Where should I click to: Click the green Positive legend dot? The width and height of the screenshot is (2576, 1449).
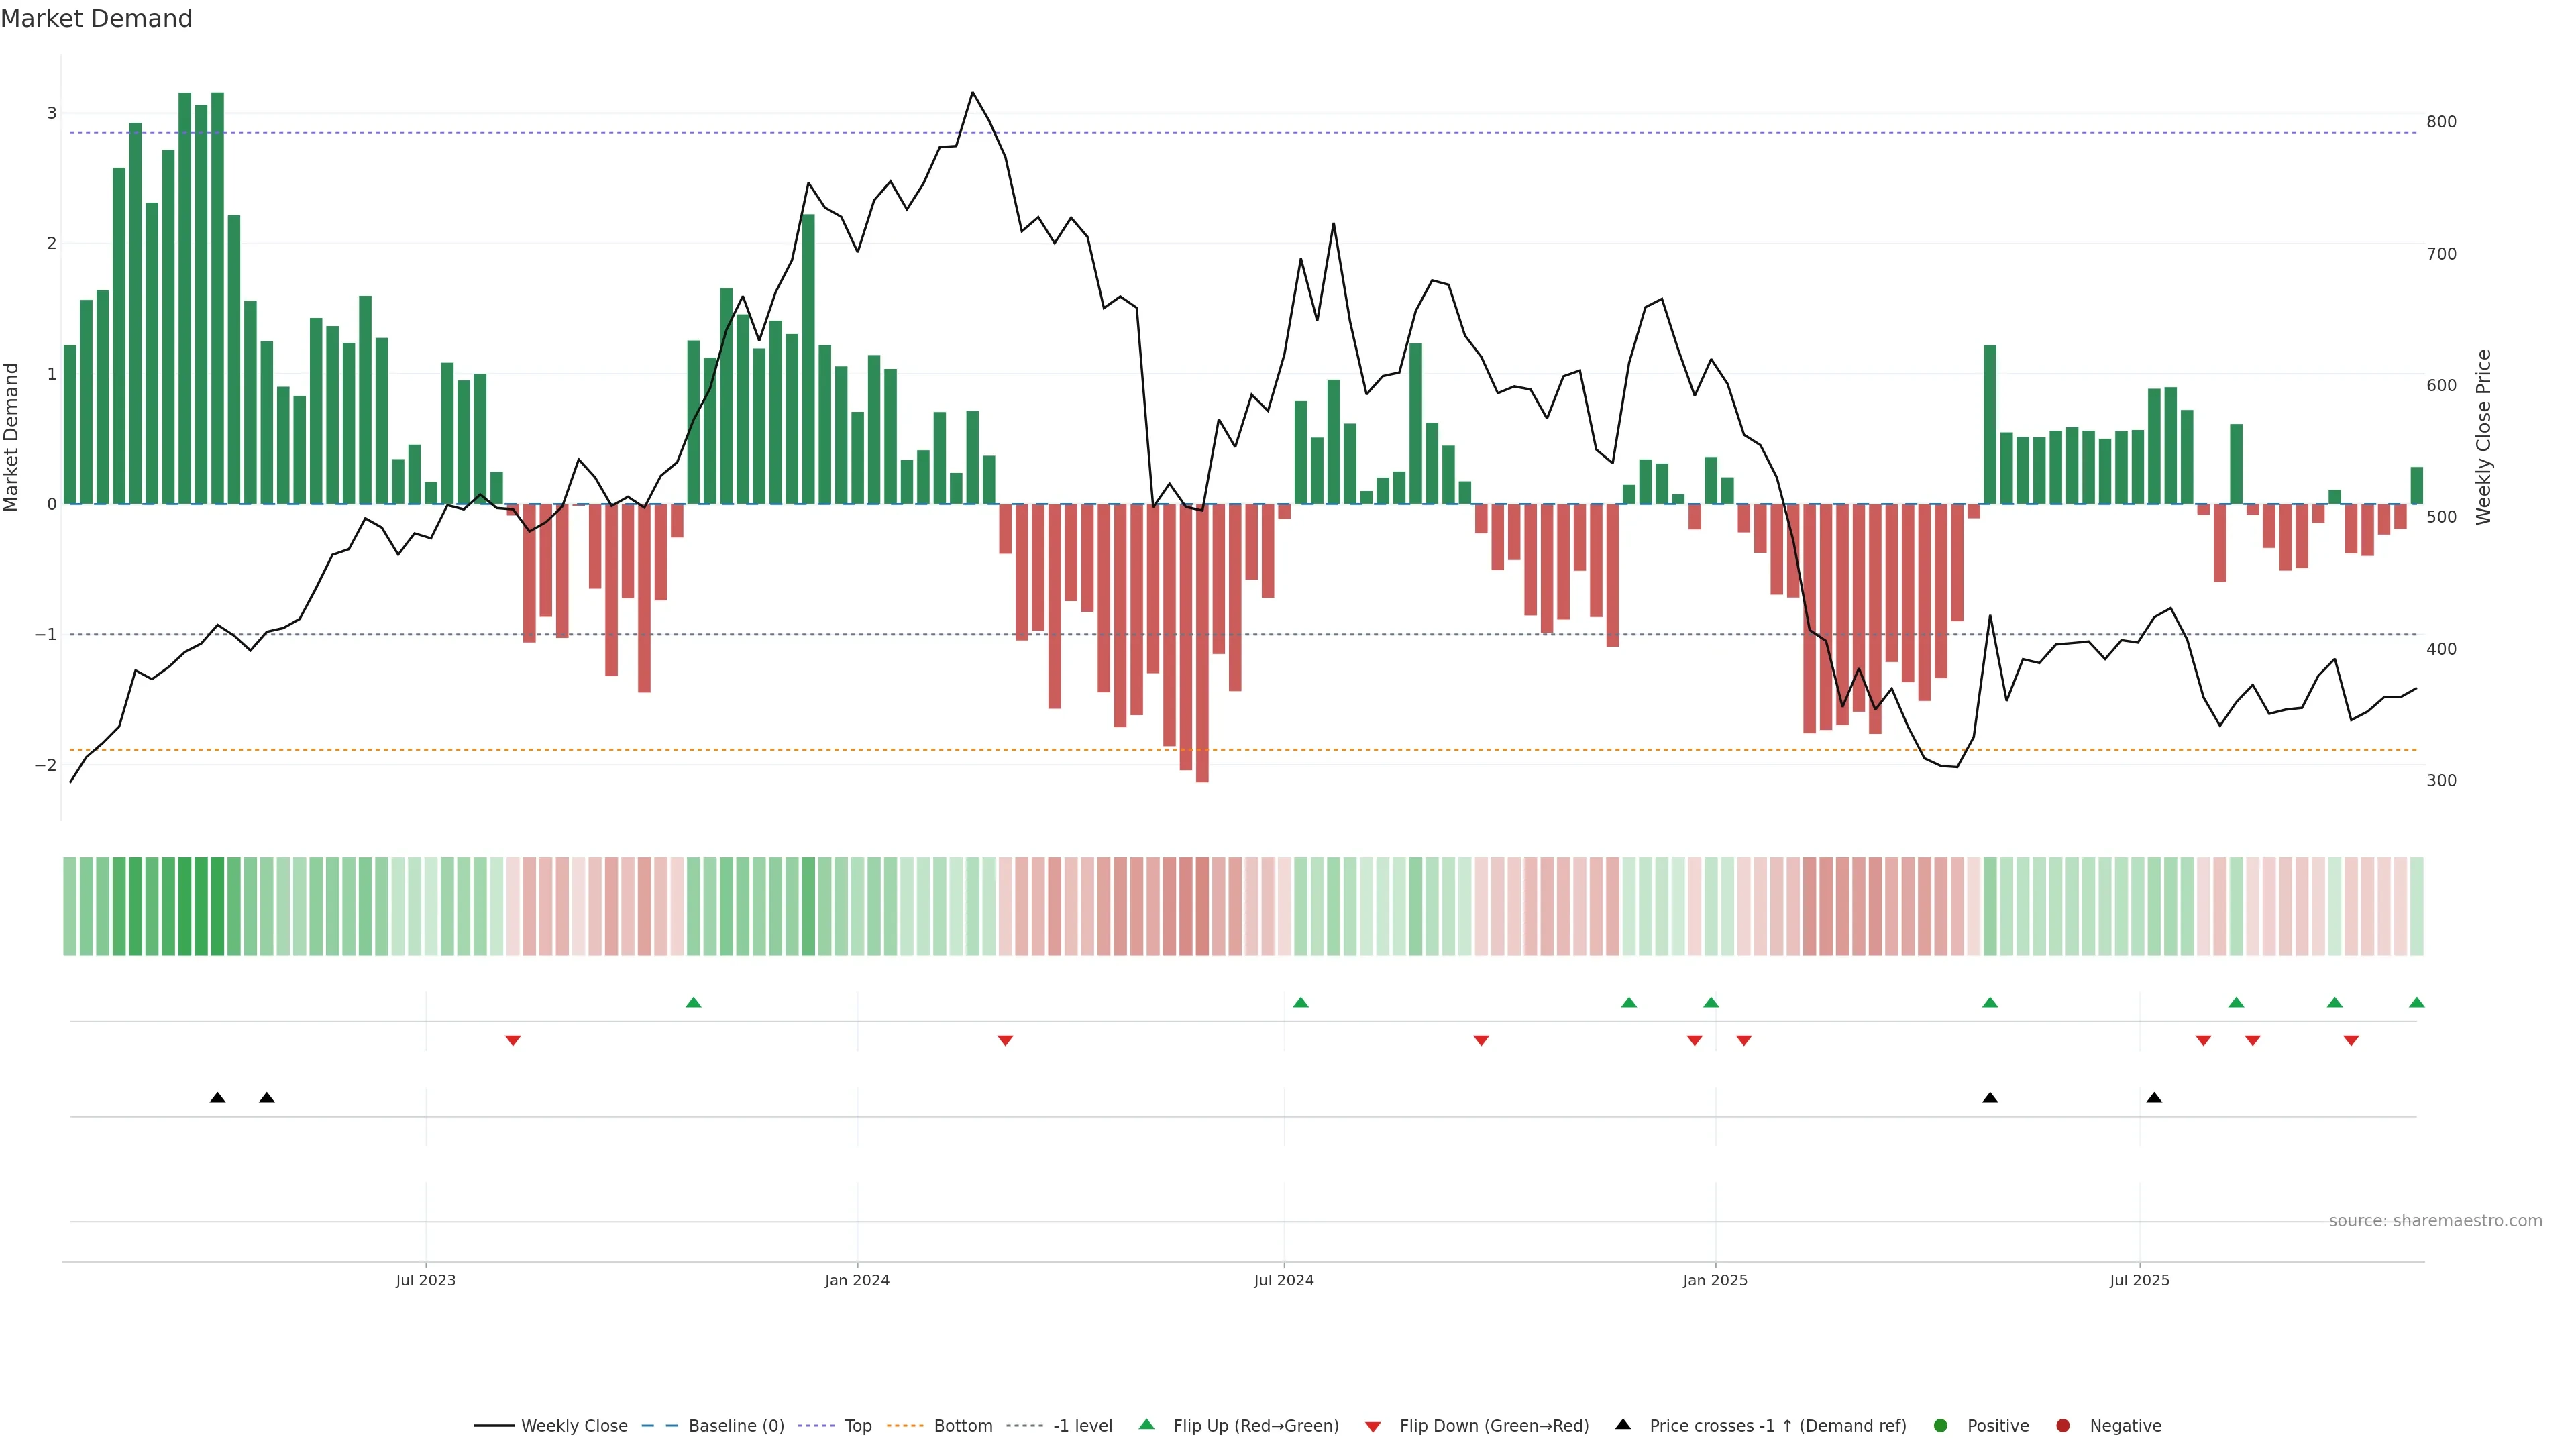coord(1941,1425)
